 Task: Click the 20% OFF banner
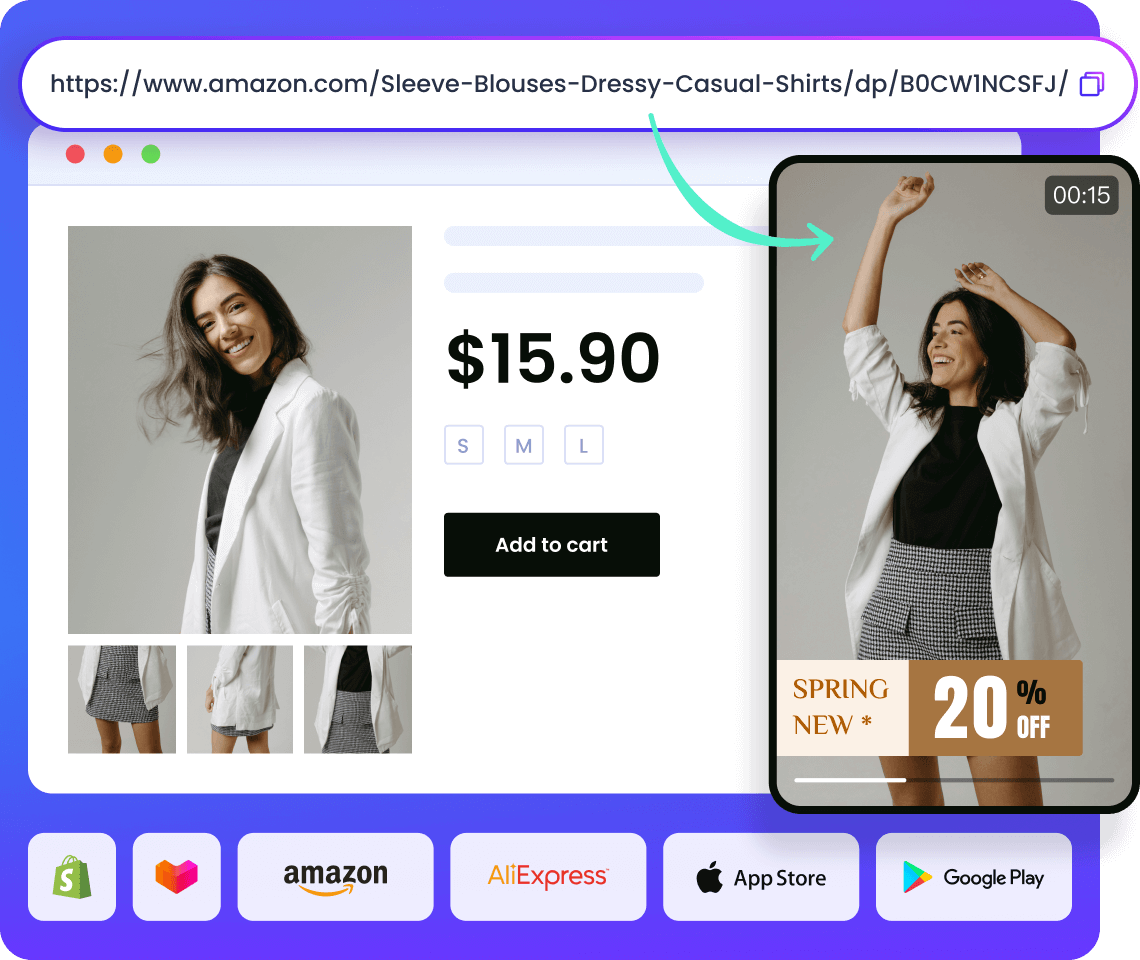point(995,708)
